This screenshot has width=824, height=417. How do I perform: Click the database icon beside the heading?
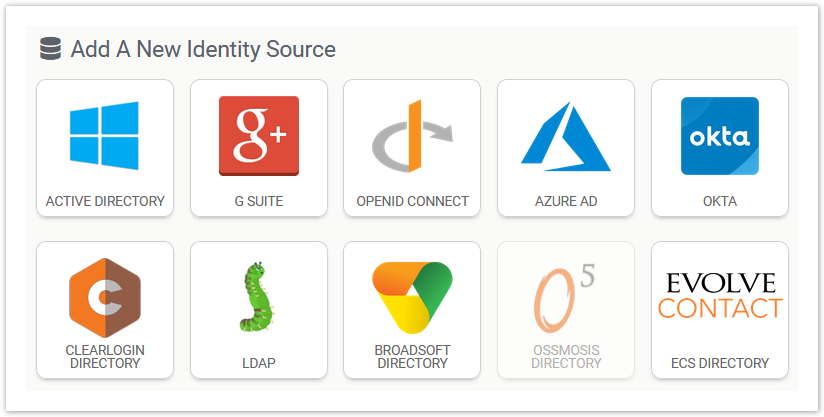point(50,49)
